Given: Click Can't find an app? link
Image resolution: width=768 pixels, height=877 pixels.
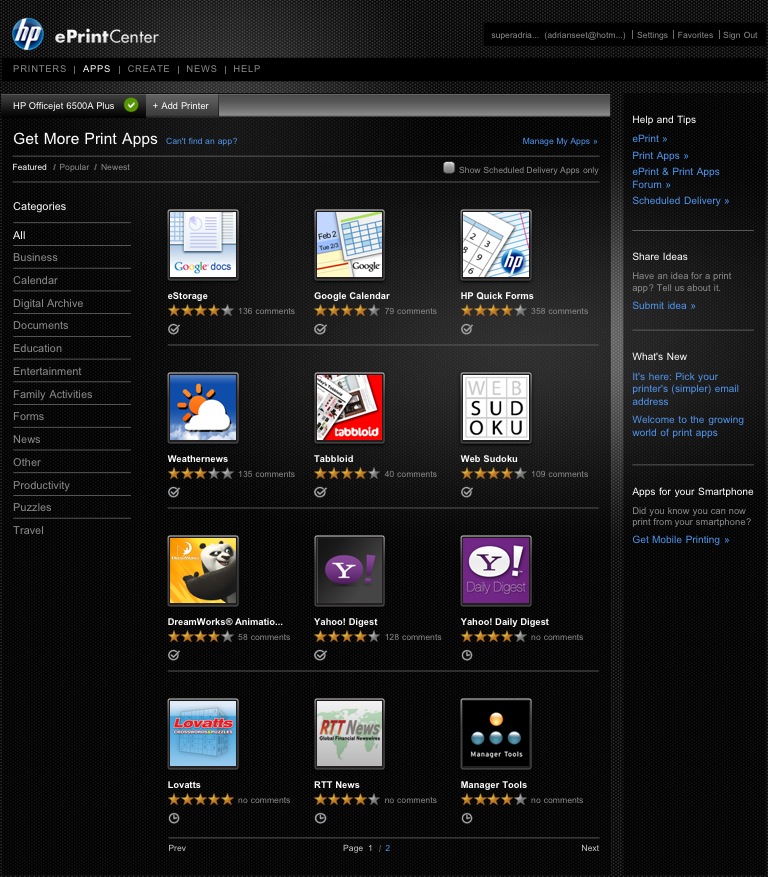Looking at the screenshot, I should click(x=201, y=141).
